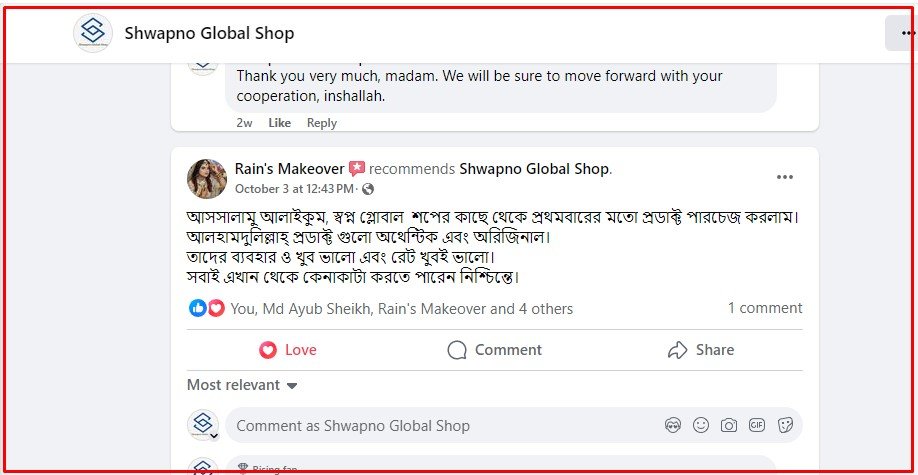Click the Shwapno Global Shop logo in header

(x=93, y=33)
